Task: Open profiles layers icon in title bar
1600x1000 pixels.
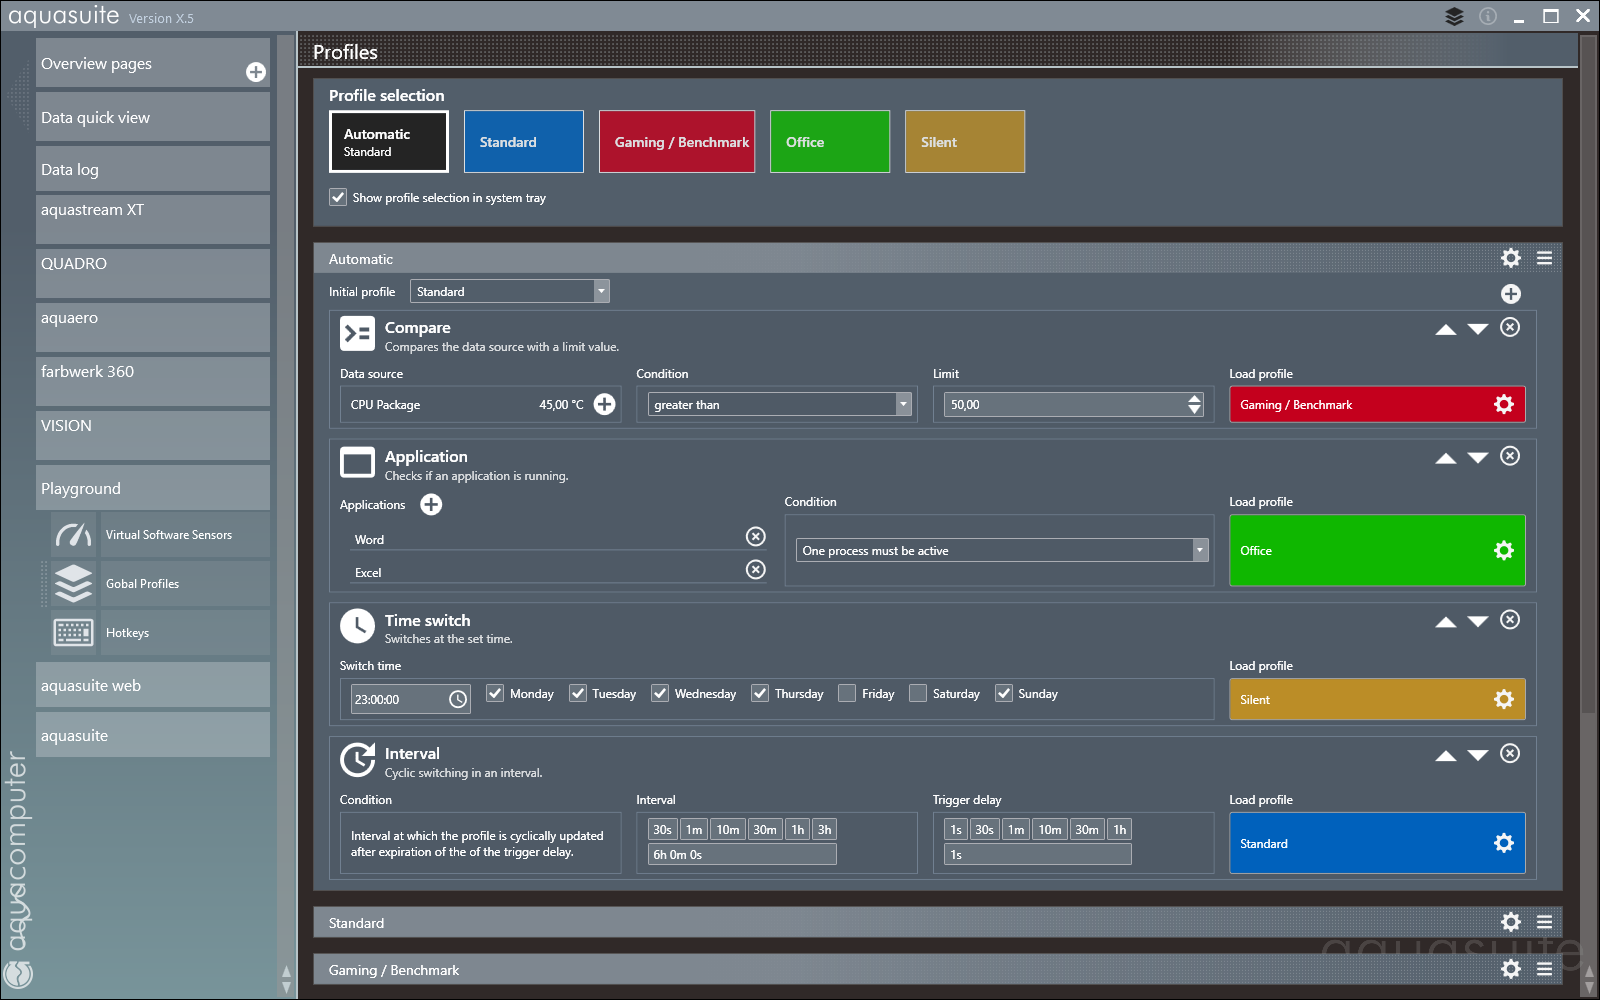Action: 1454,16
